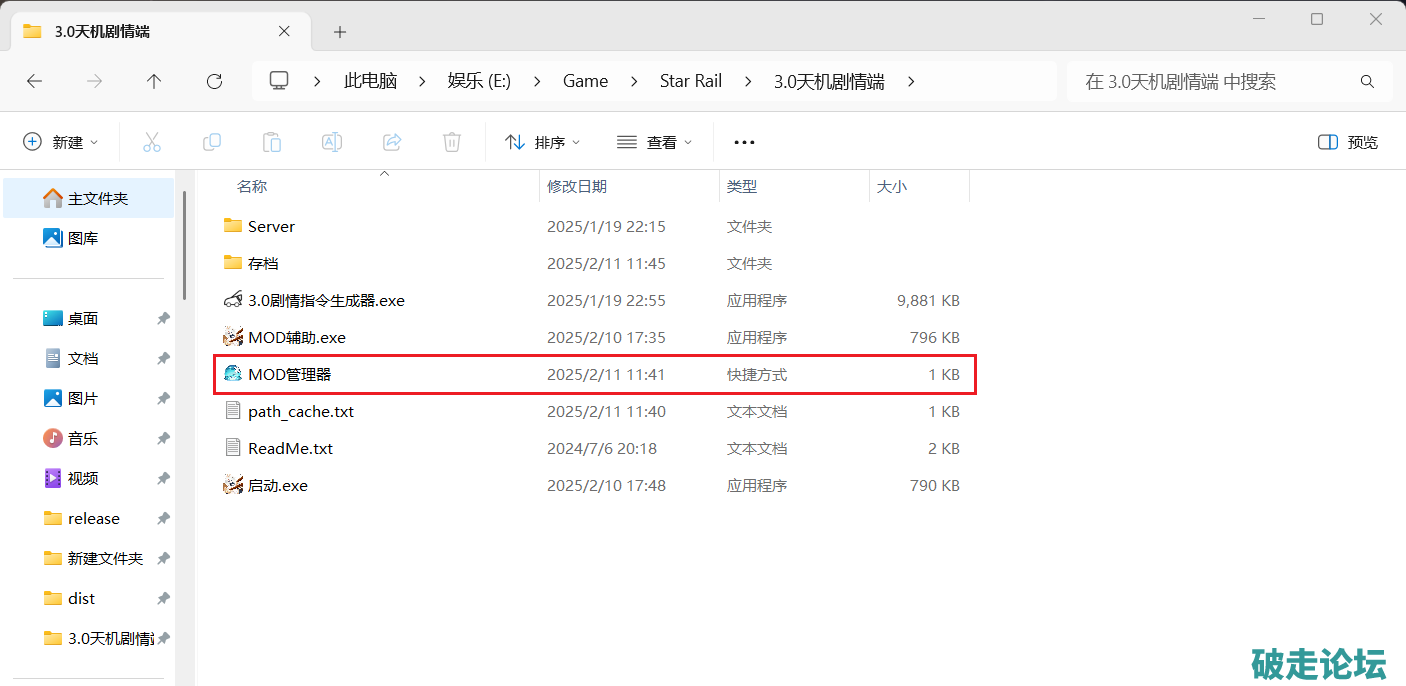The width and height of the screenshot is (1406, 686).
Task: Unpin 桌面 using its pin icon
Action: 163,318
